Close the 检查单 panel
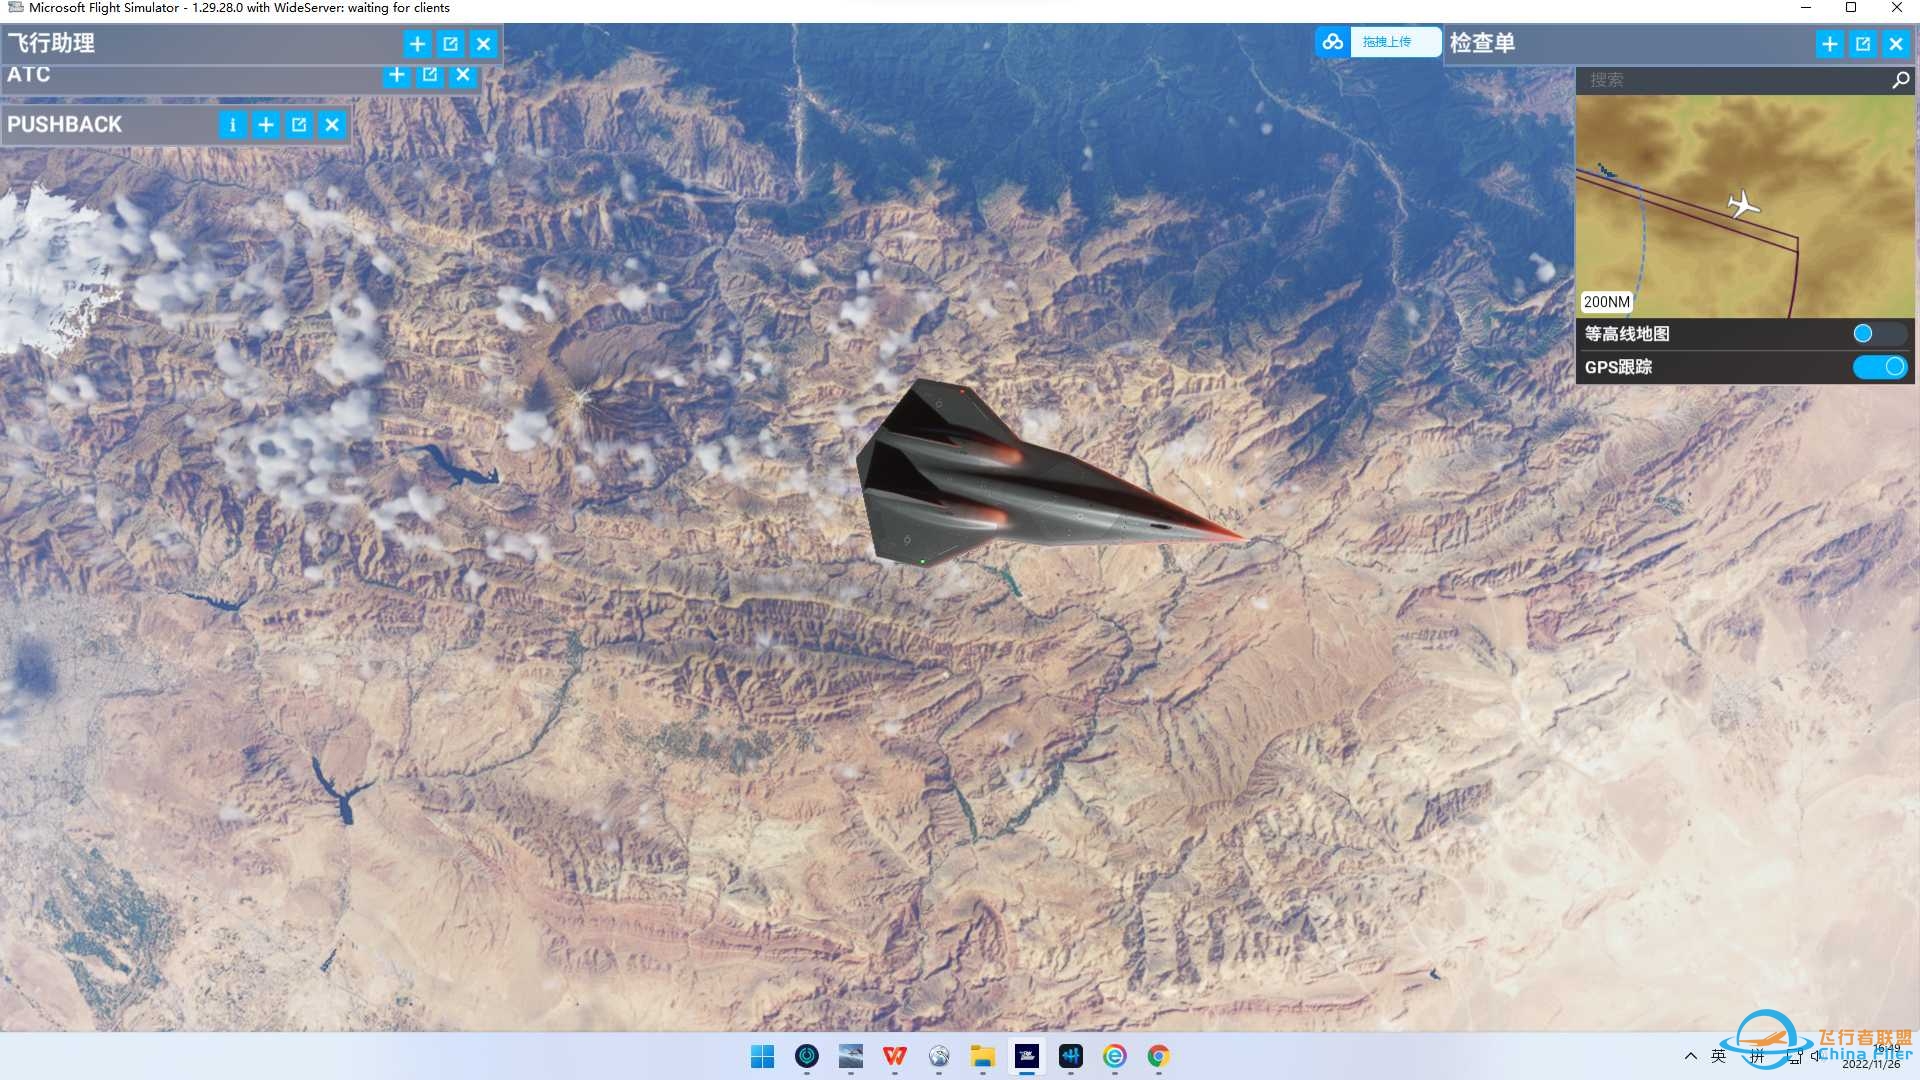This screenshot has width=1920, height=1080. coord(1895,44)
